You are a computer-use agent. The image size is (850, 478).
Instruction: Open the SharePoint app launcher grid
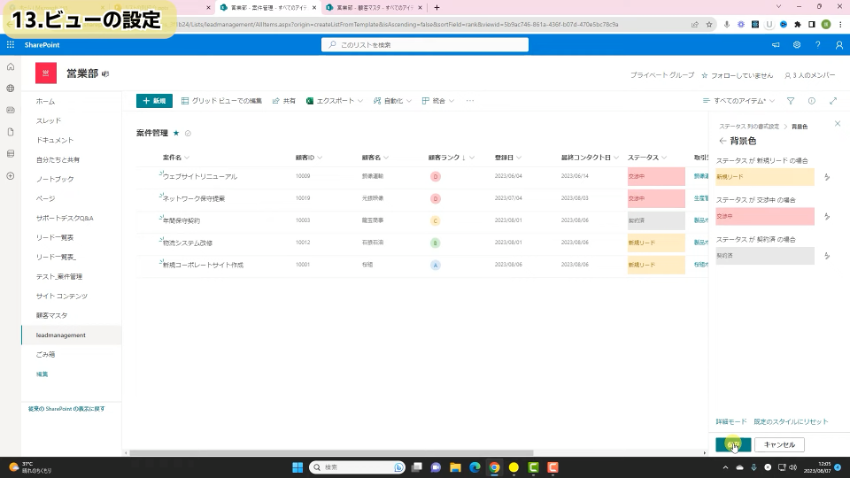tap(10, 45)
